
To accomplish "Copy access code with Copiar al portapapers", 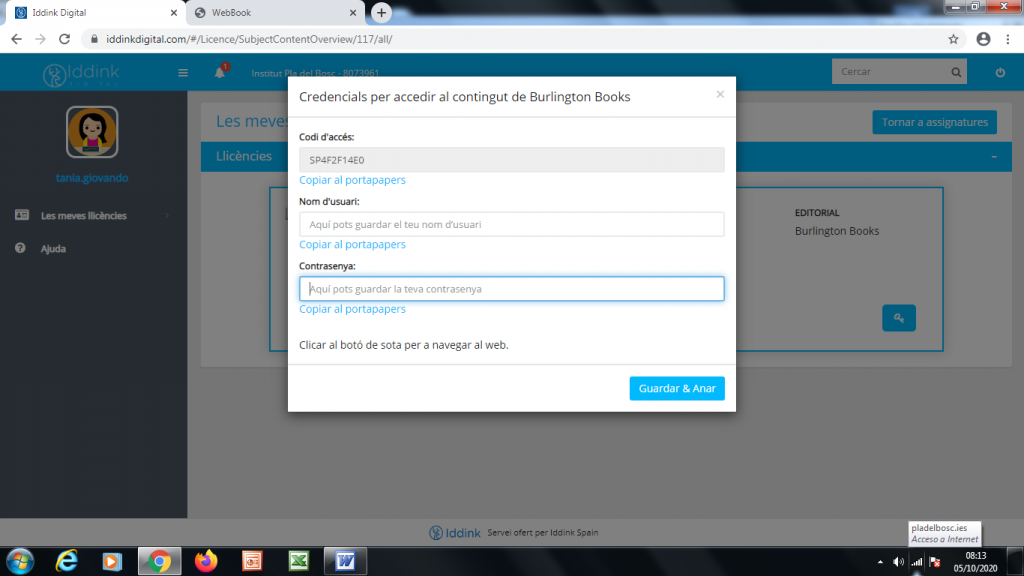I will [352, 180].
